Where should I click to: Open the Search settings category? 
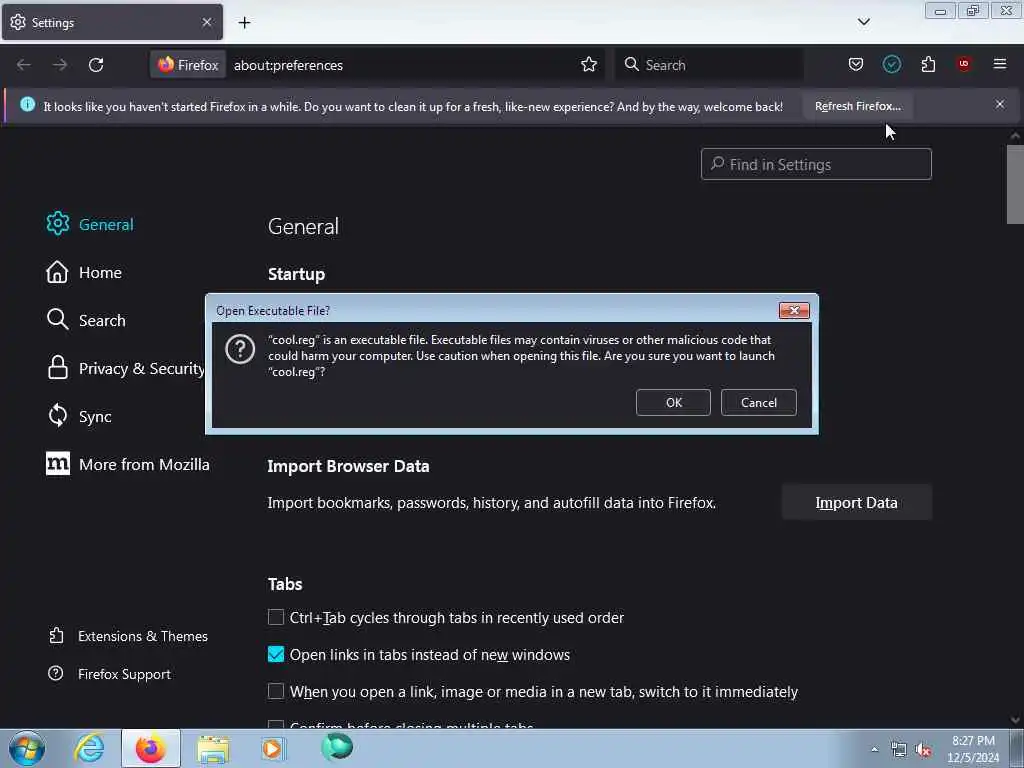(86, 320)
